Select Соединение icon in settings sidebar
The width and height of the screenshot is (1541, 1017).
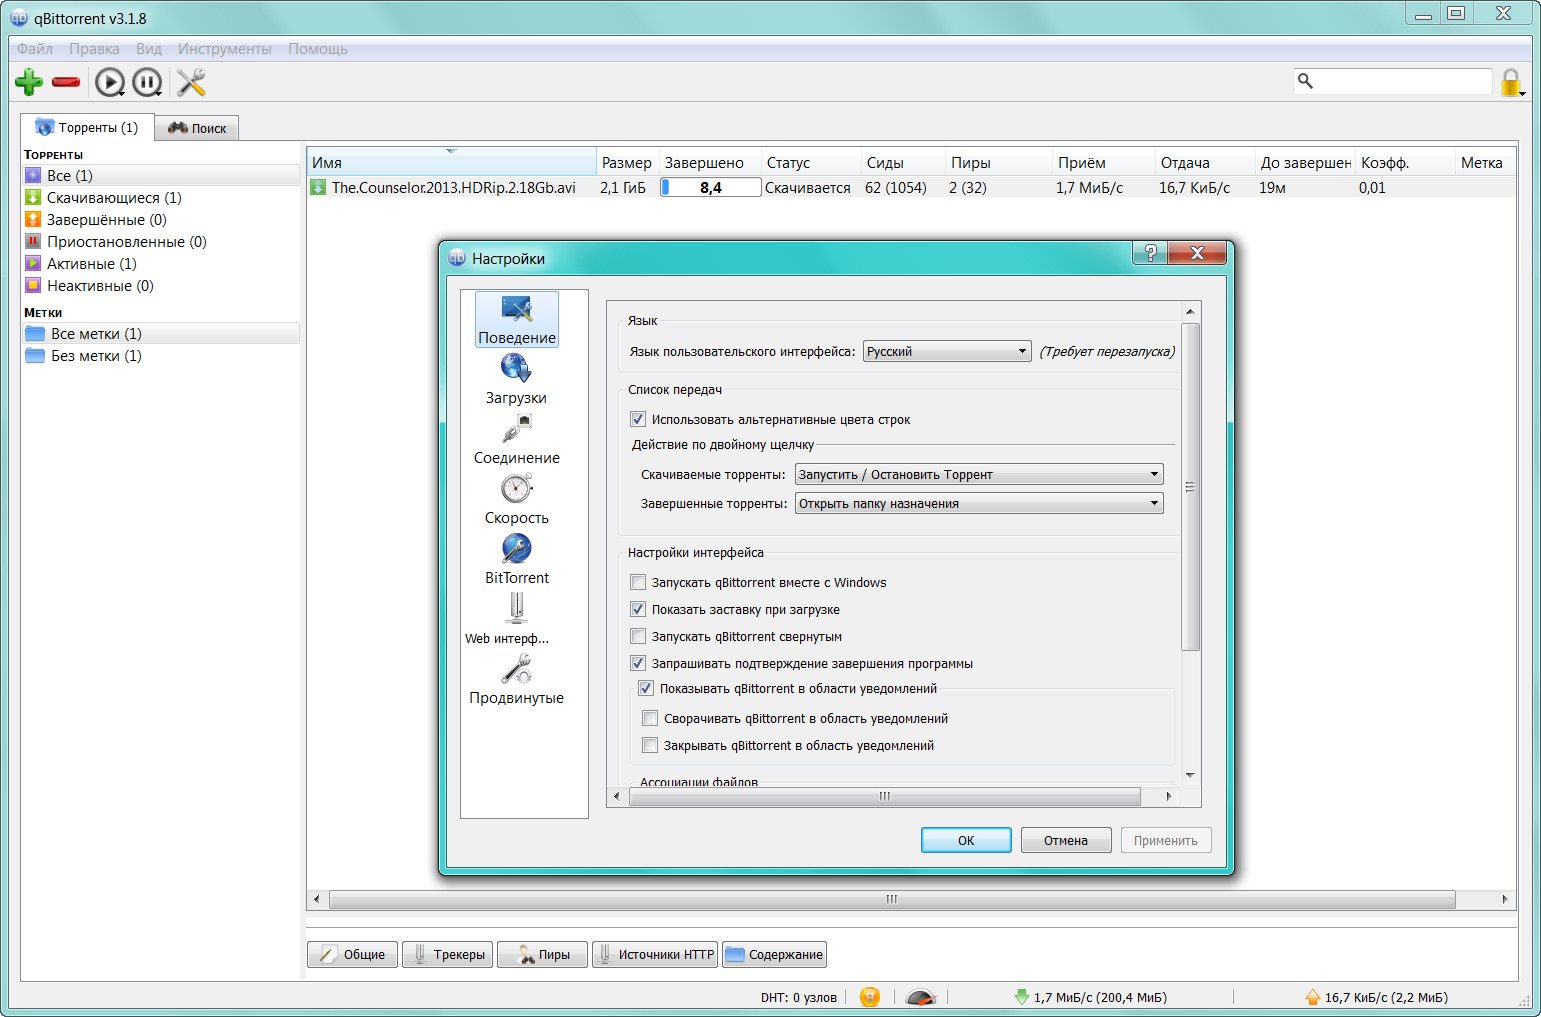(x=517, y=440)
